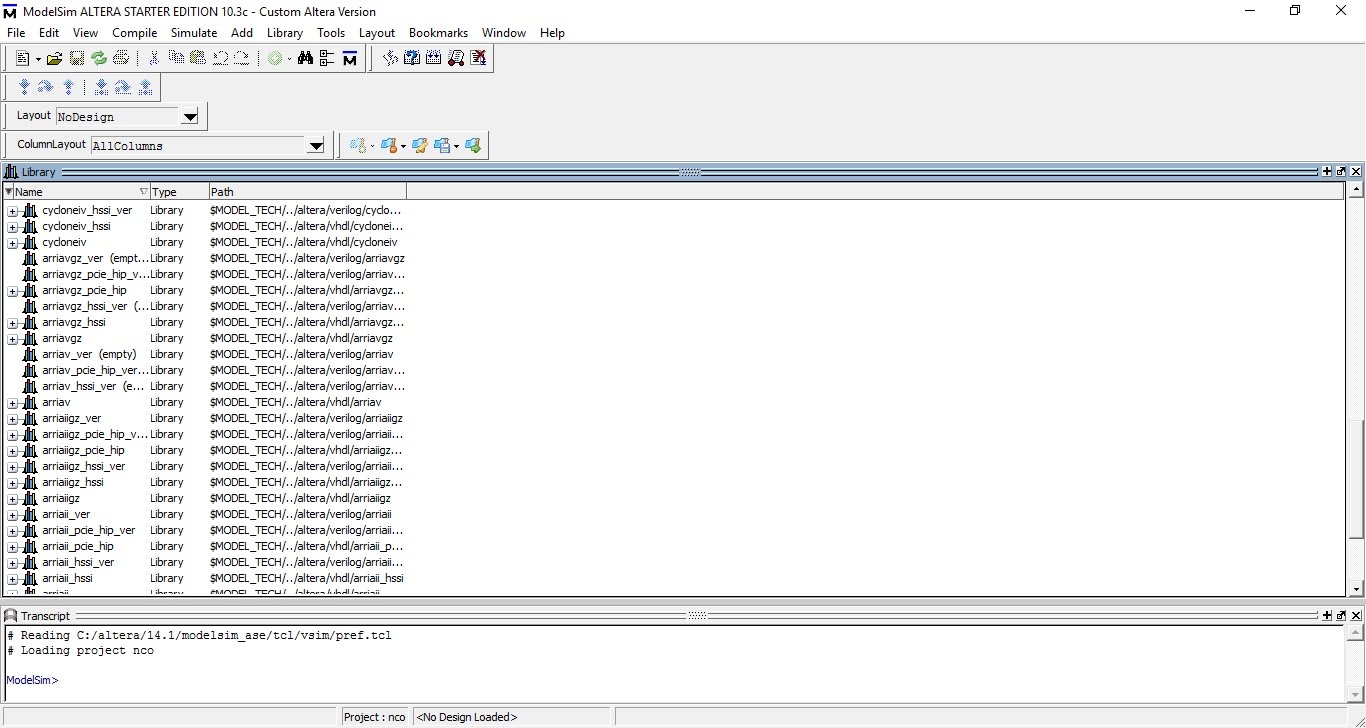This screenshot has width=1366, height=728.
Task: Undock the Transcript panel
Action: (1342, 616)
